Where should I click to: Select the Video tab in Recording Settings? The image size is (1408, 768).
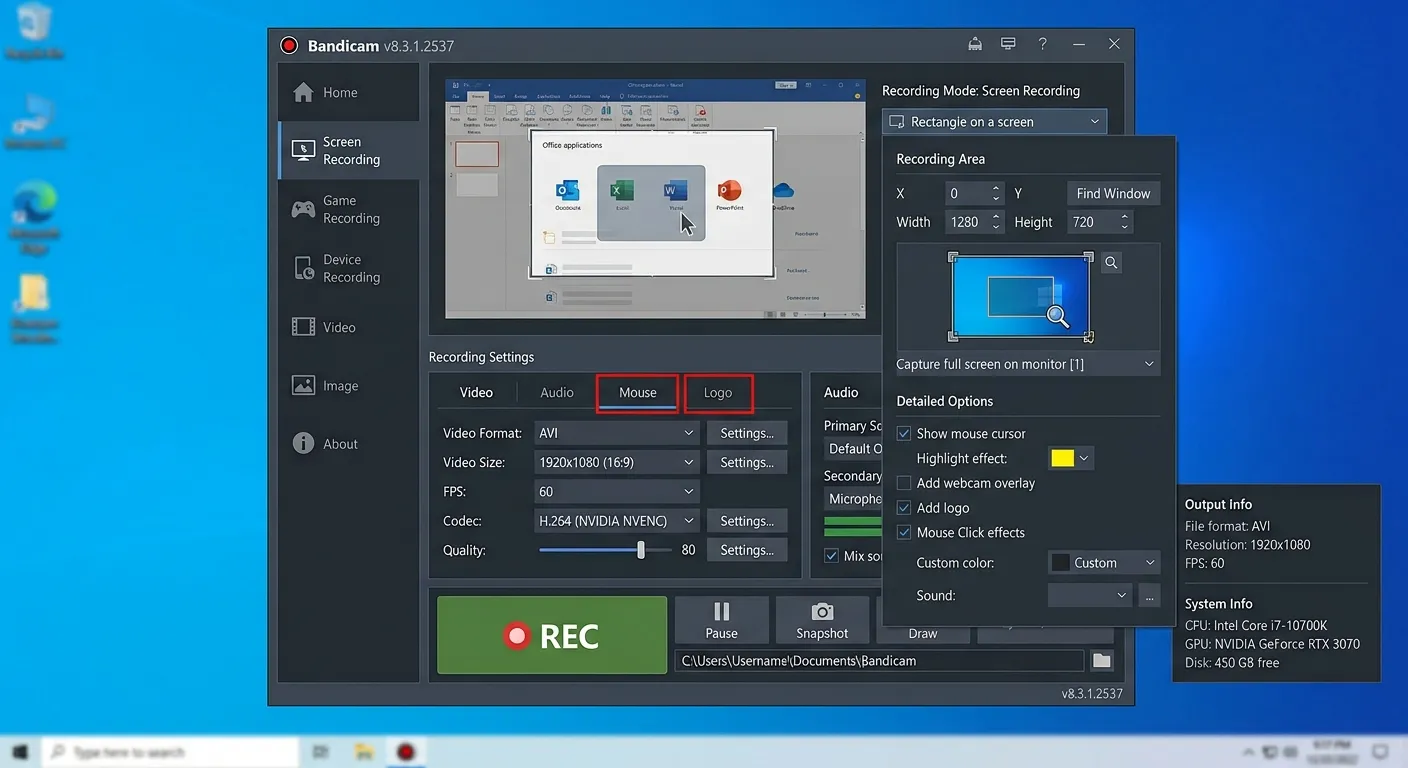[x=476, y=393]
